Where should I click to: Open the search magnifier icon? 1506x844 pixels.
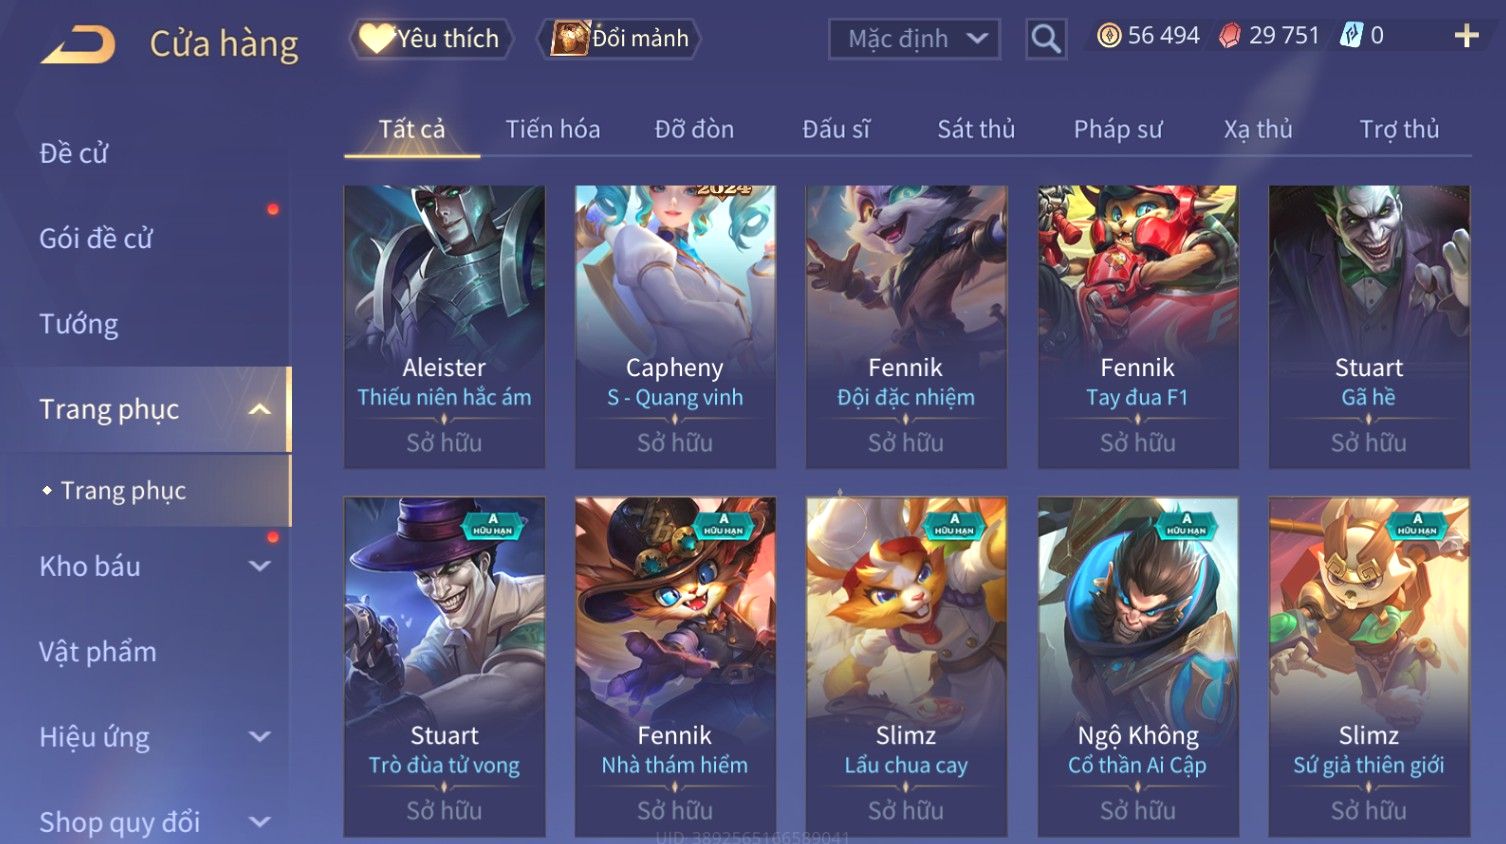pos(1046,39)
